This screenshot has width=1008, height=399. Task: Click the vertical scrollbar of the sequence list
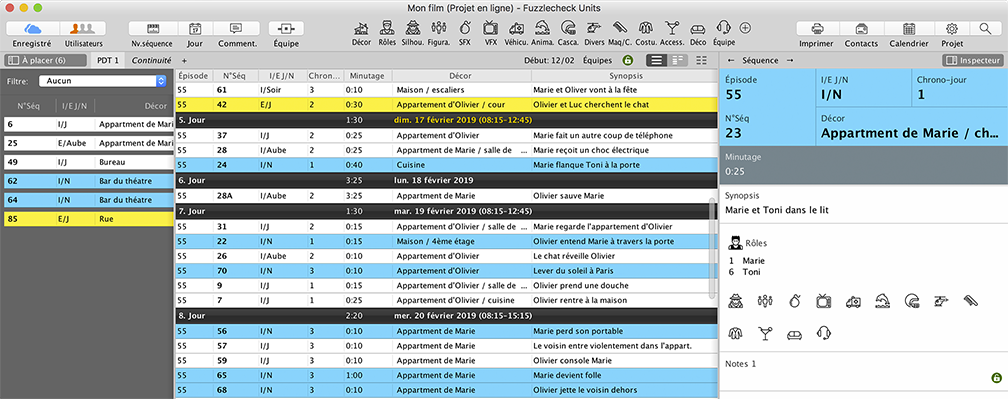point(711,248)
